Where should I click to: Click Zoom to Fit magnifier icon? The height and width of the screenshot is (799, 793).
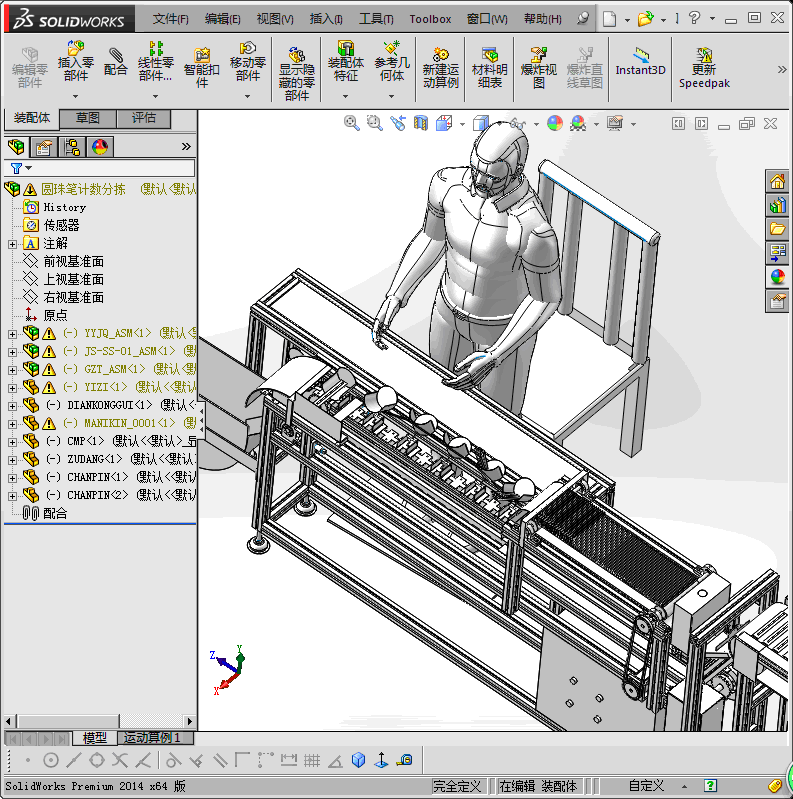point(352,123)
